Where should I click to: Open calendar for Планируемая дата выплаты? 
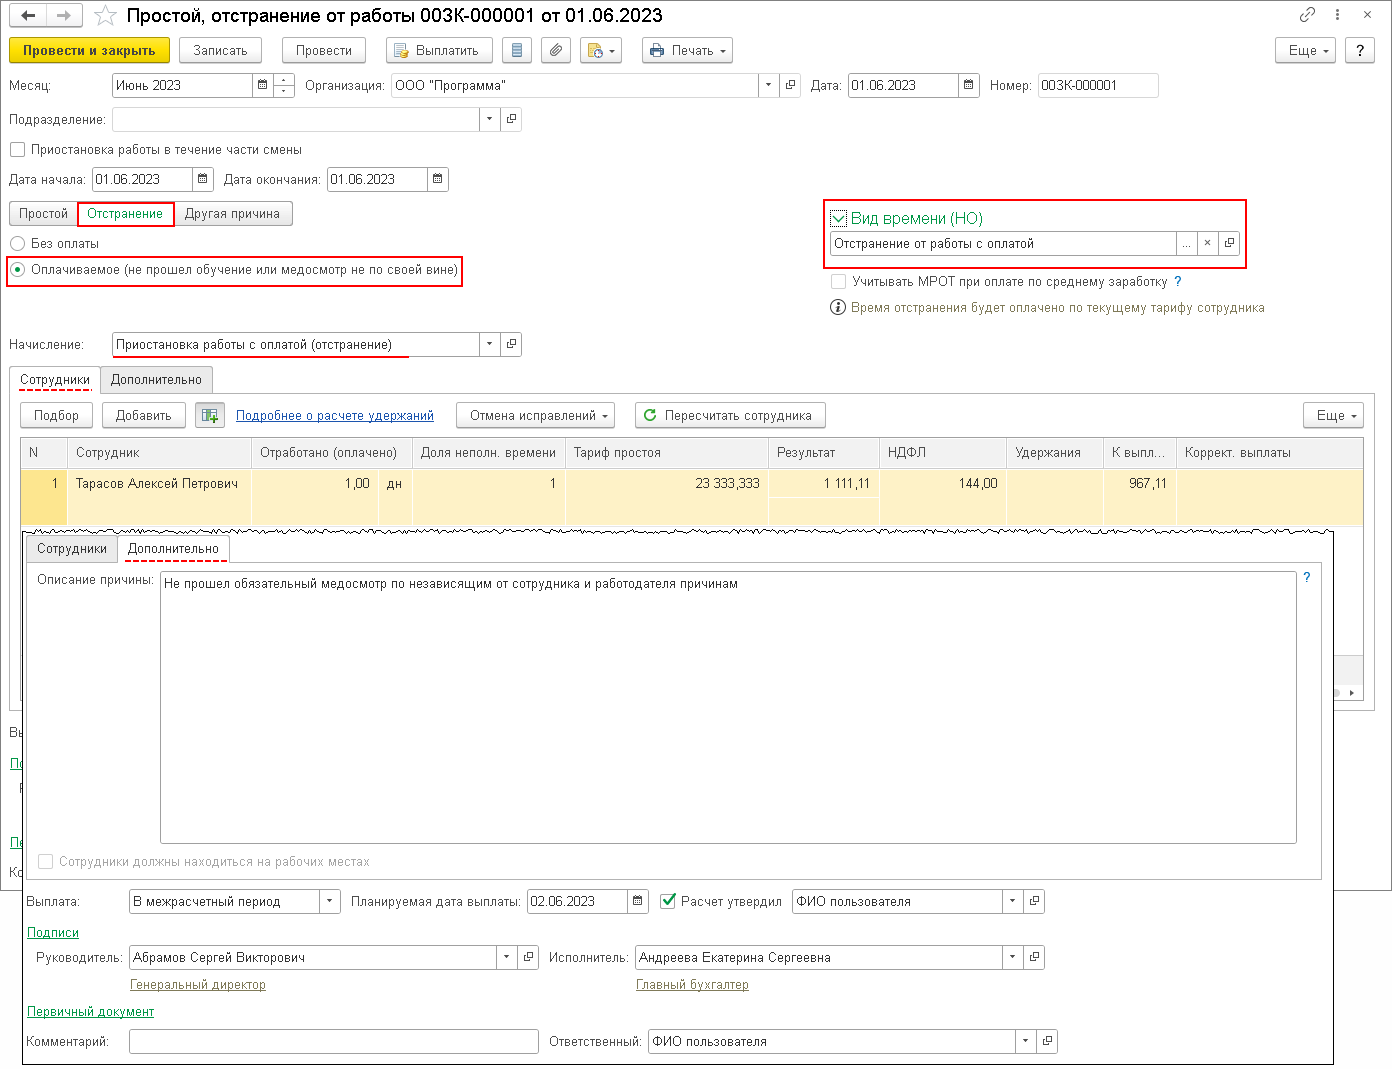(638, 901)
